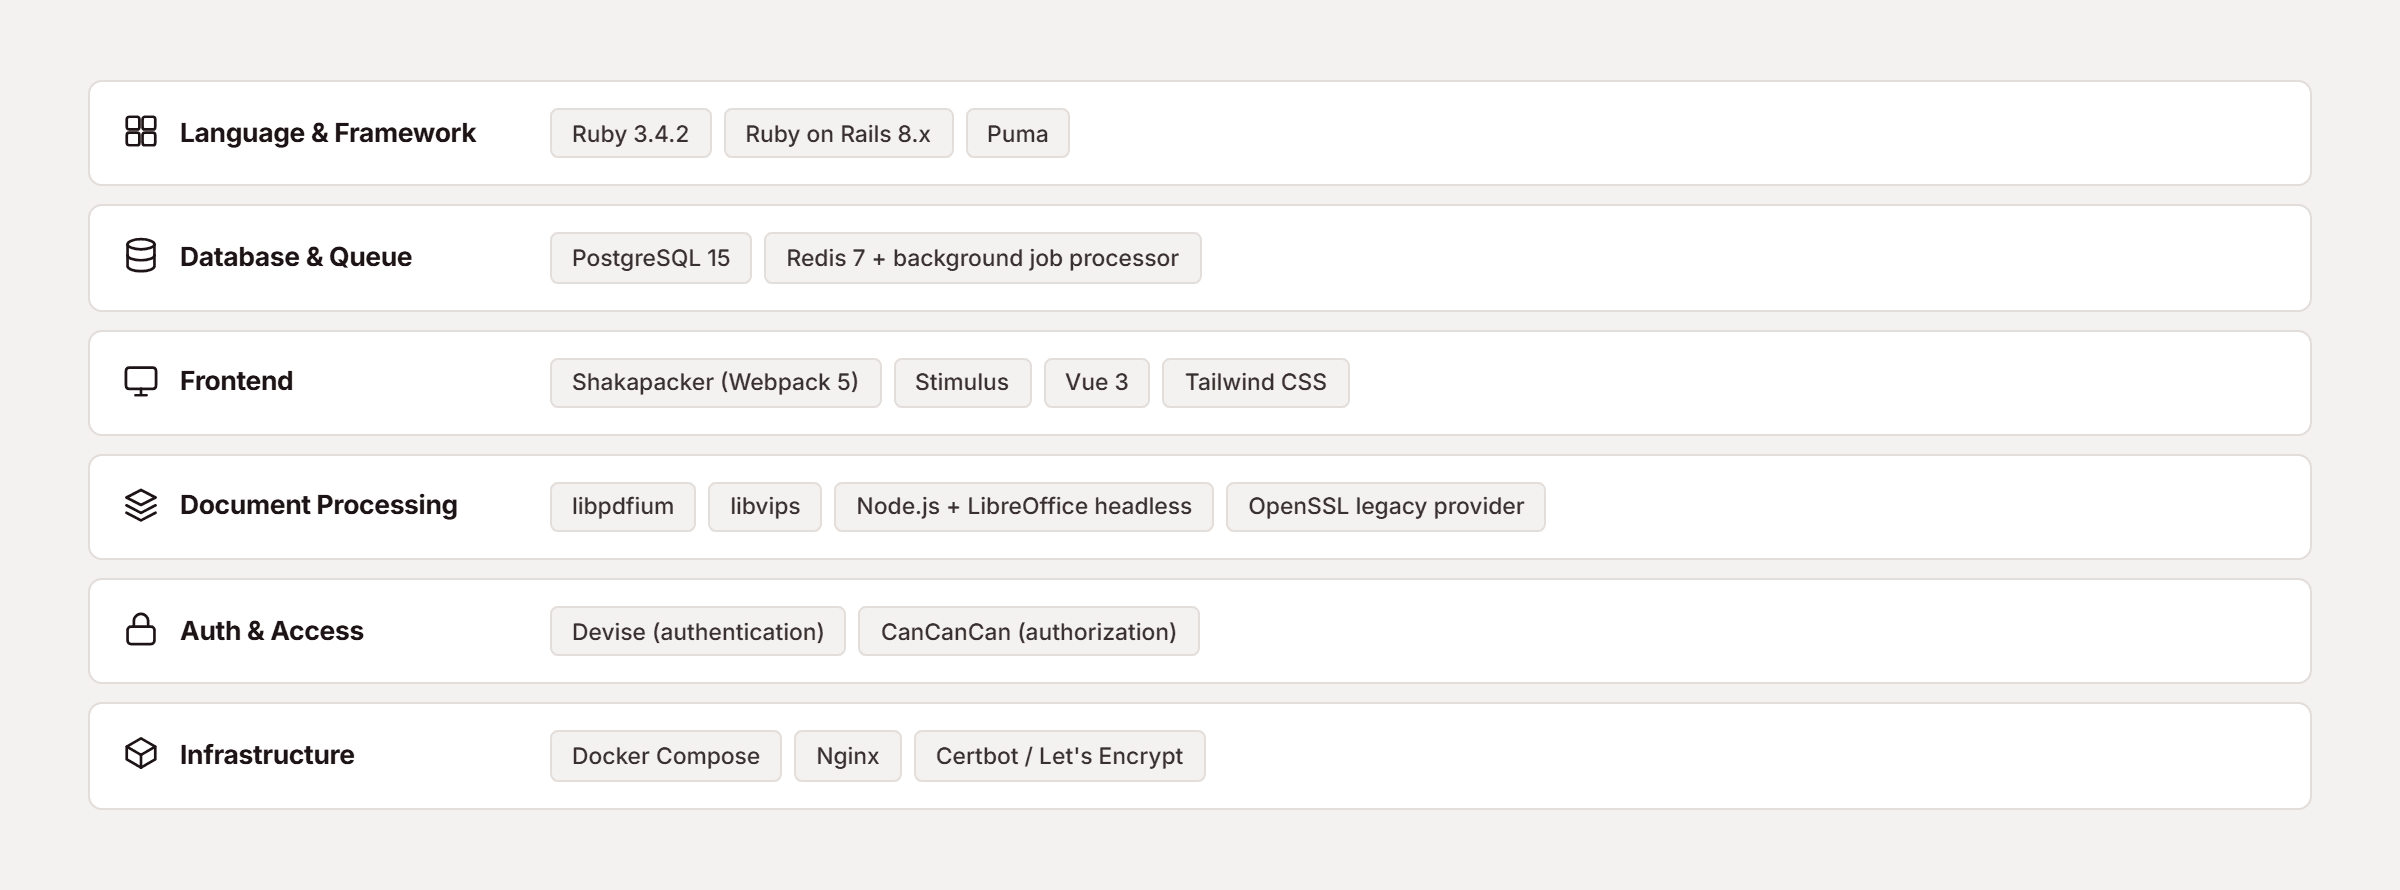Click the Devise (authentication) tag
The width and height of the screenshot is (2400, 890).
pyautogui.click(x=698, y=631)
